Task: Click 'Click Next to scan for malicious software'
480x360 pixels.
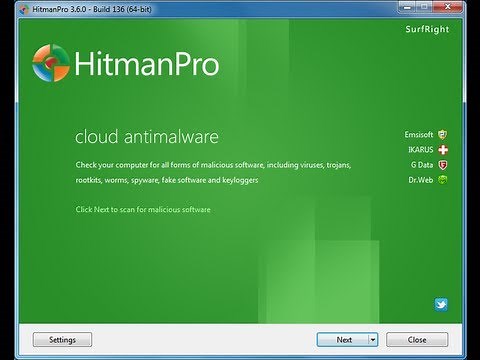Action: (143, 210)
